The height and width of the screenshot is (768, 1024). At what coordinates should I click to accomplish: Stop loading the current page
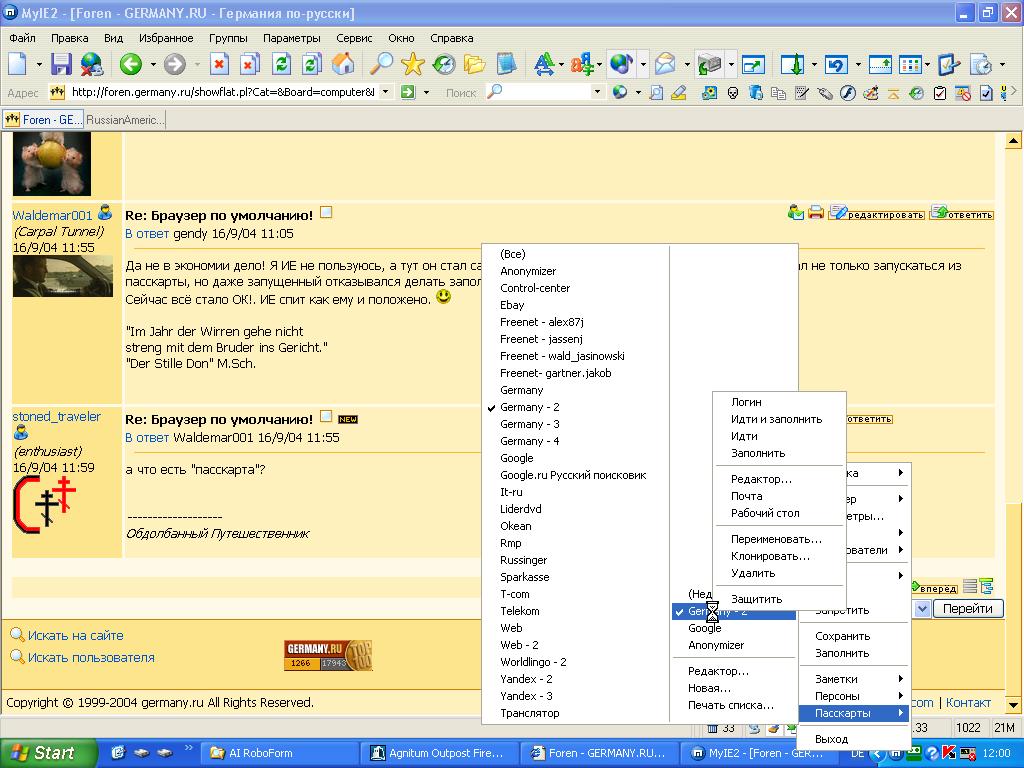click(219, 64)
